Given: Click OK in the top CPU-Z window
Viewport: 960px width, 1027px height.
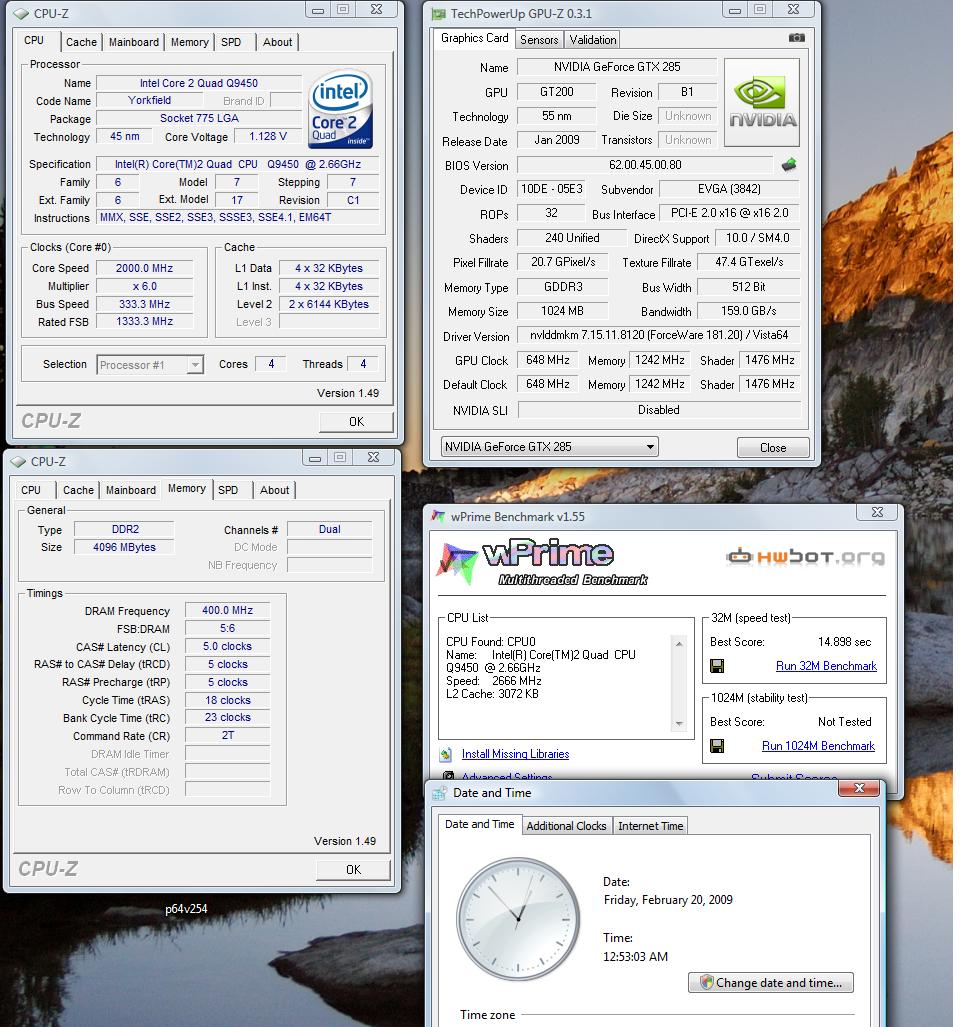Looking at the screenshot, I should pos(356,422).
